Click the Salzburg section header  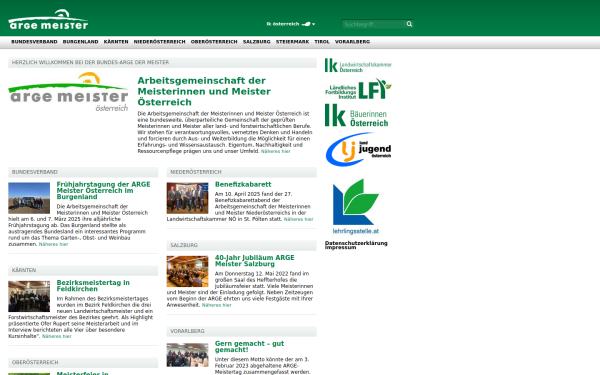[x=242, y=245]
